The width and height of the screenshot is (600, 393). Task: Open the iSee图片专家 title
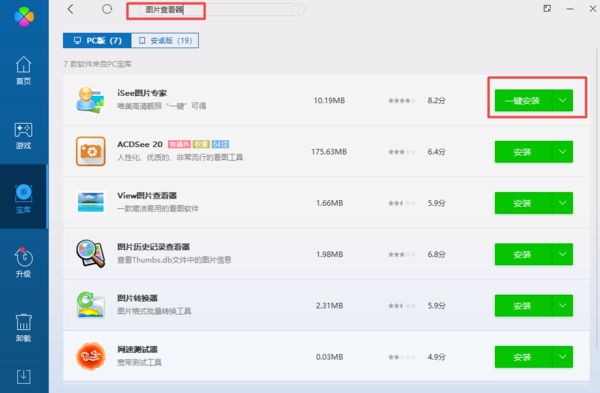point(142,93)
